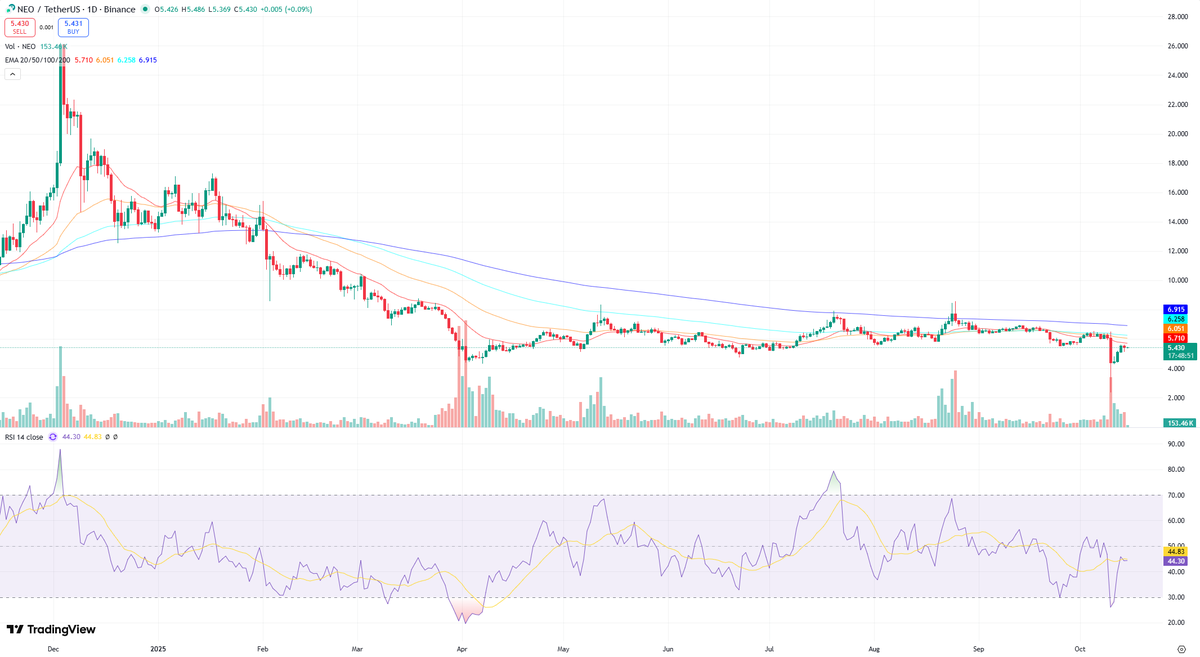Click the Binance exchange name in the header
This screenshot has width=1200, height=657.
(x=119, y=10)
